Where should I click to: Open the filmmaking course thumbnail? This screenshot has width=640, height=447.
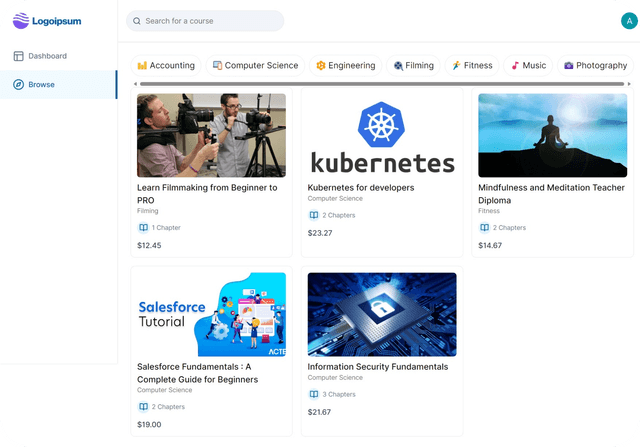point(211,135)
